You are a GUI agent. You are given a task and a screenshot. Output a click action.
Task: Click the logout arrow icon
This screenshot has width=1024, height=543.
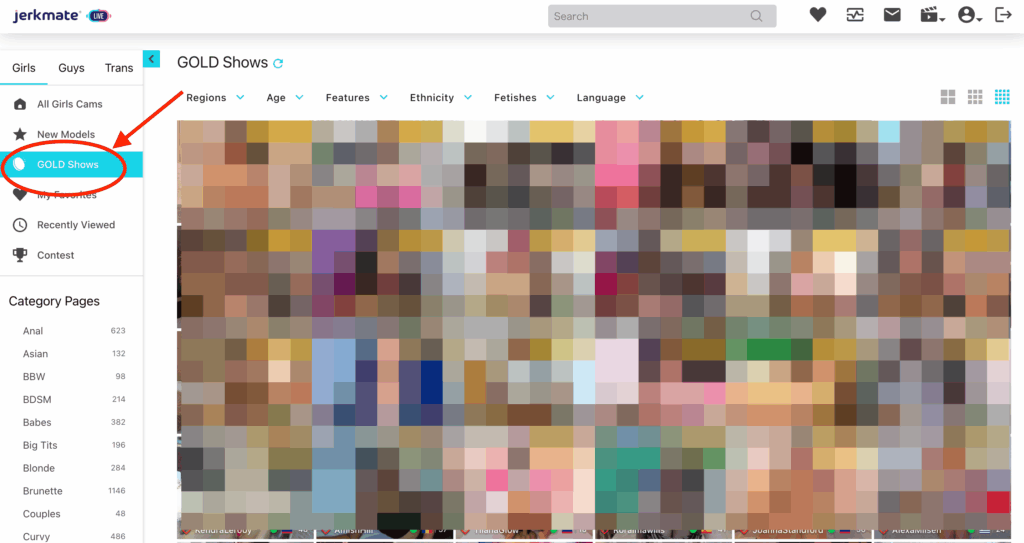(1003, 15)
